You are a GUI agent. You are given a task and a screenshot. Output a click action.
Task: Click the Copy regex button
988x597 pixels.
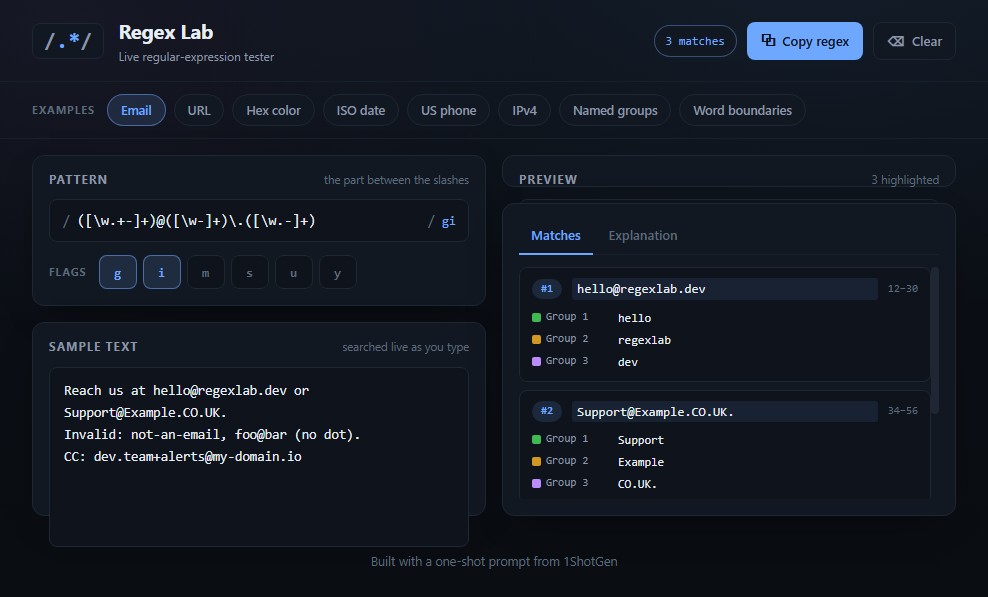click(x=805, y=41)
